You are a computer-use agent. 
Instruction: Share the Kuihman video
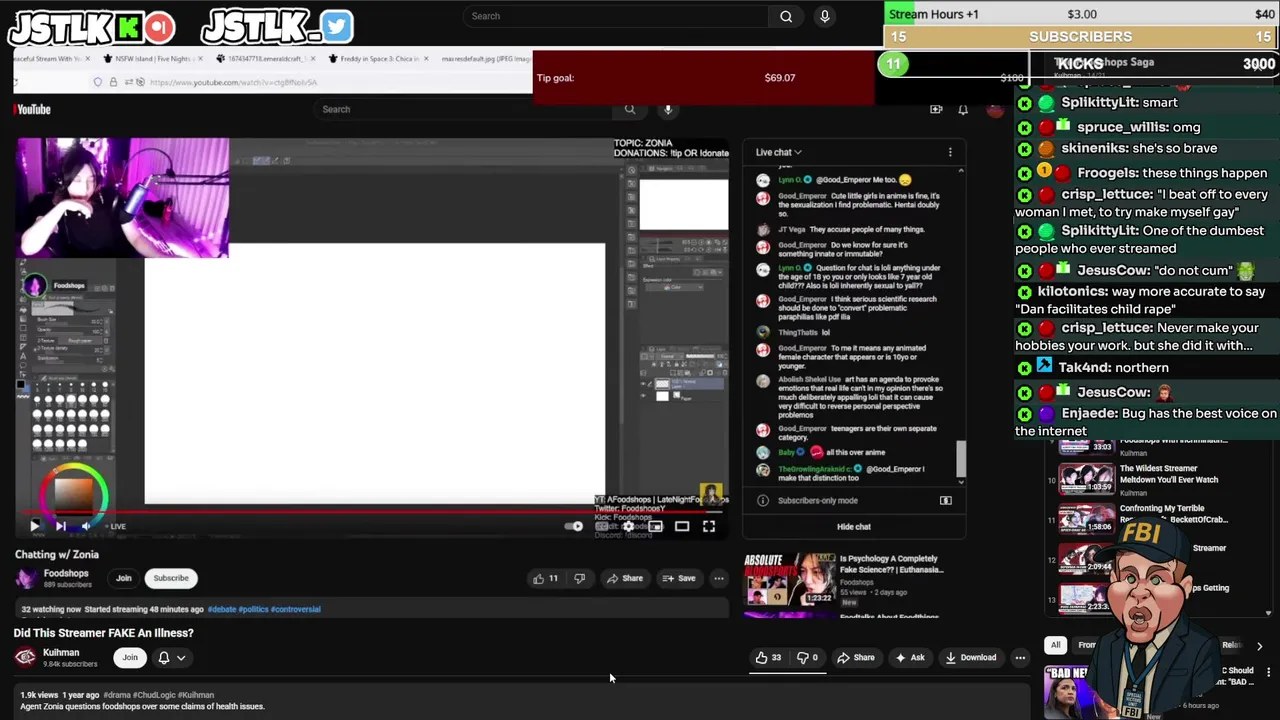856,657
